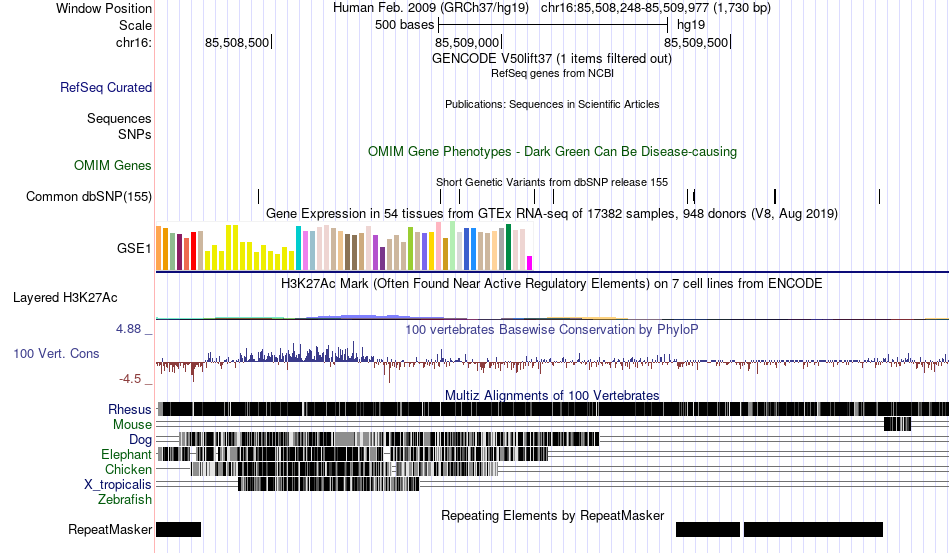Select the Scale label

136,25
